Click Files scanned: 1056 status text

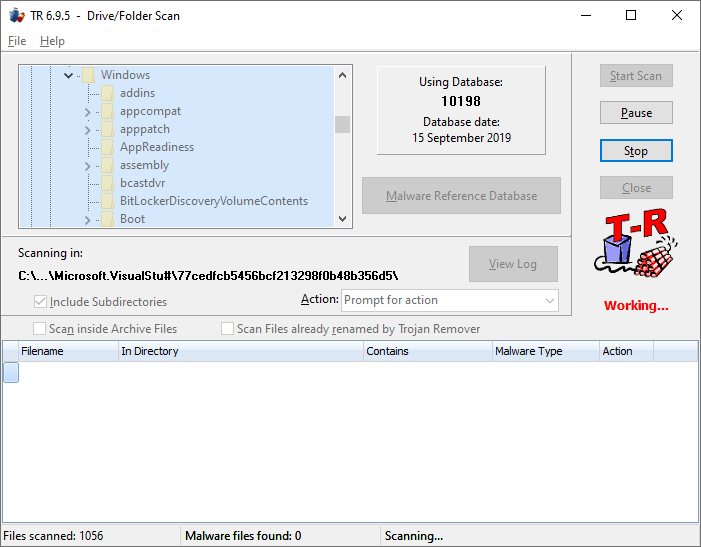coord(53,536)
